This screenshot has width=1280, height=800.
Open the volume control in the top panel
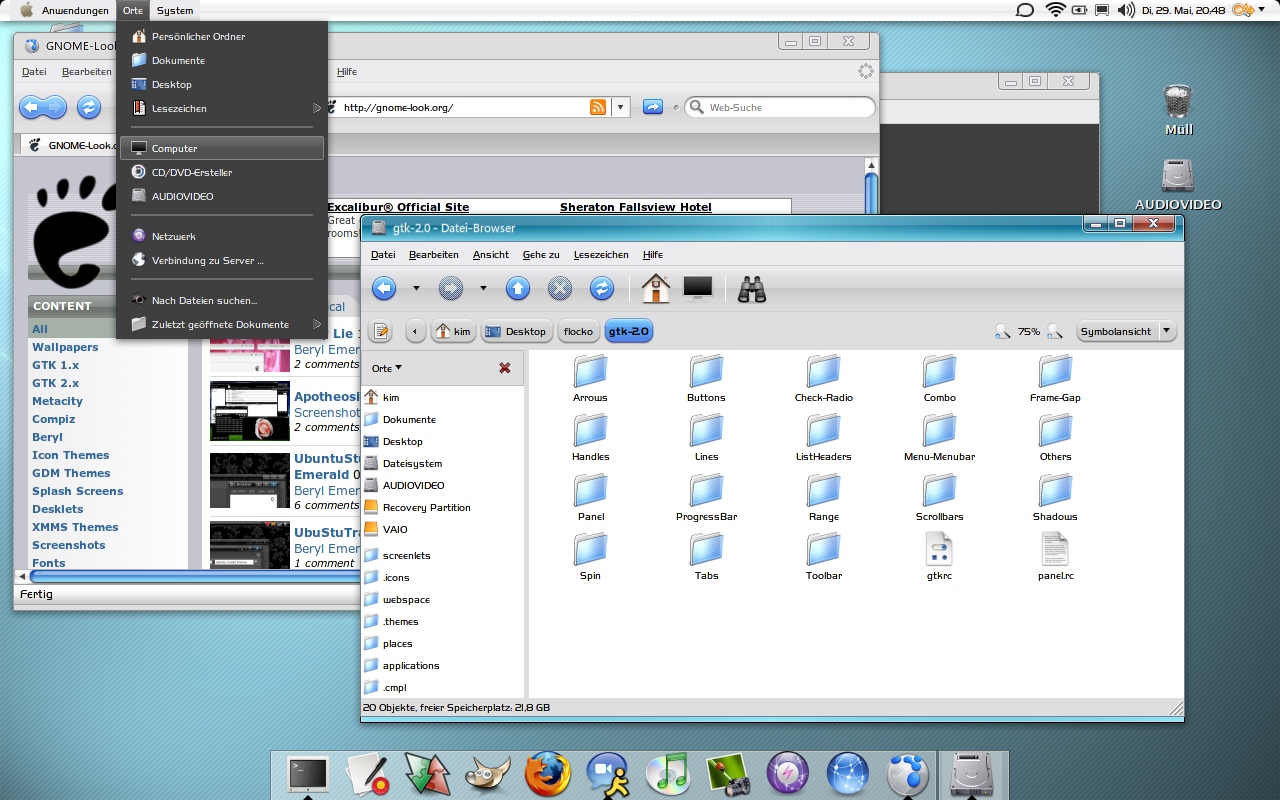(1126, 10)
